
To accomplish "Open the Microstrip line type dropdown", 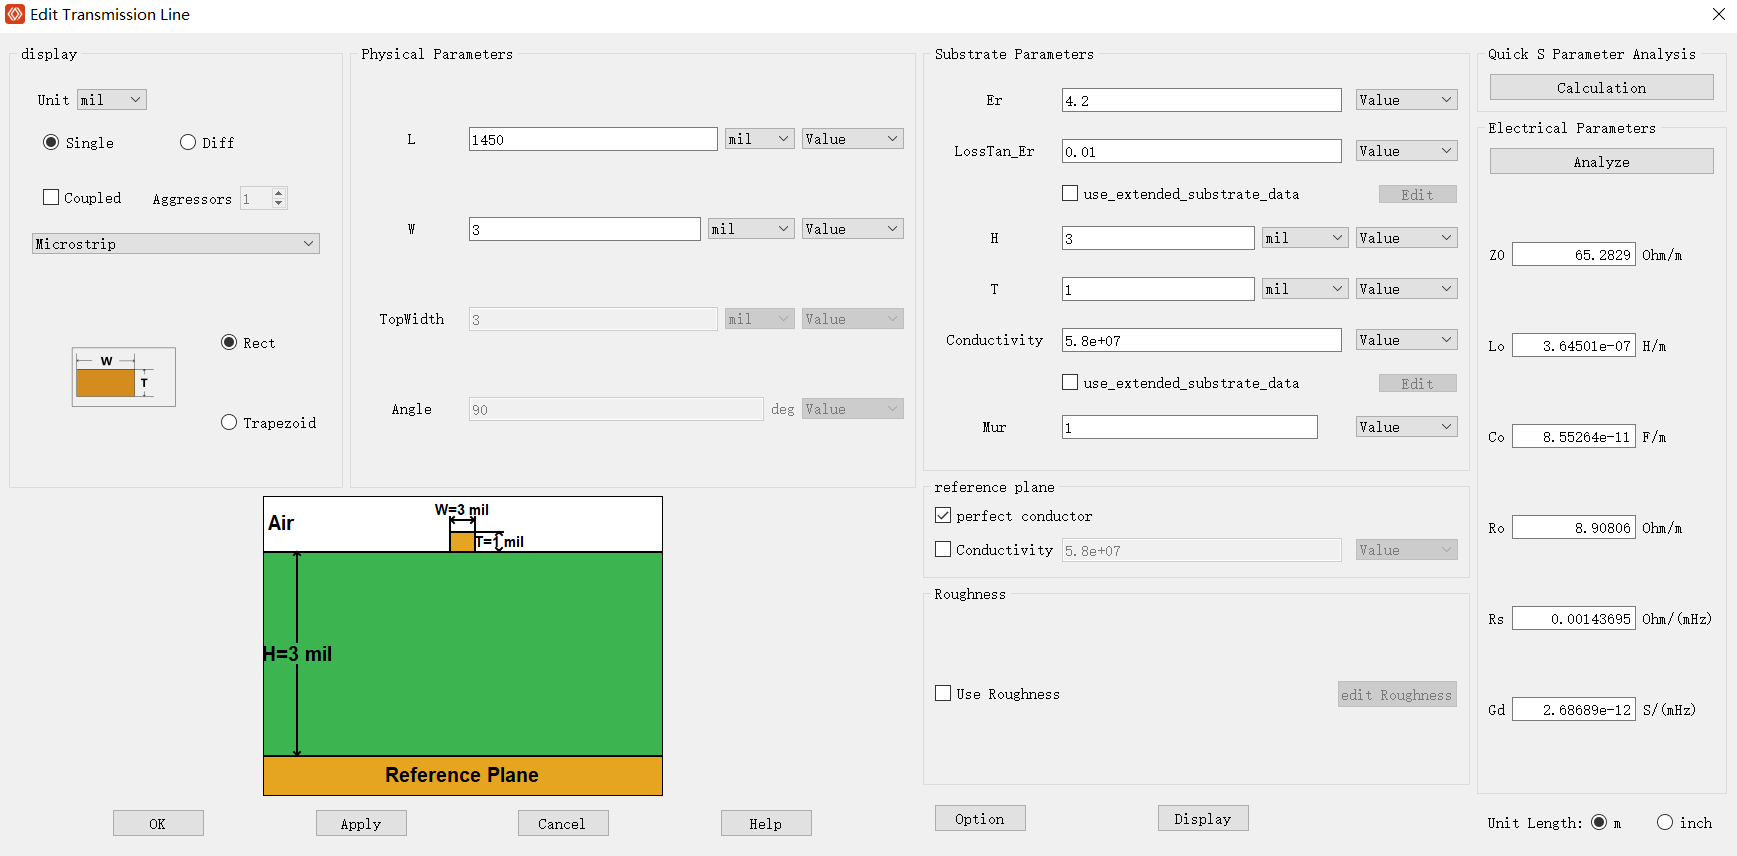I will (x=176, y=243).
